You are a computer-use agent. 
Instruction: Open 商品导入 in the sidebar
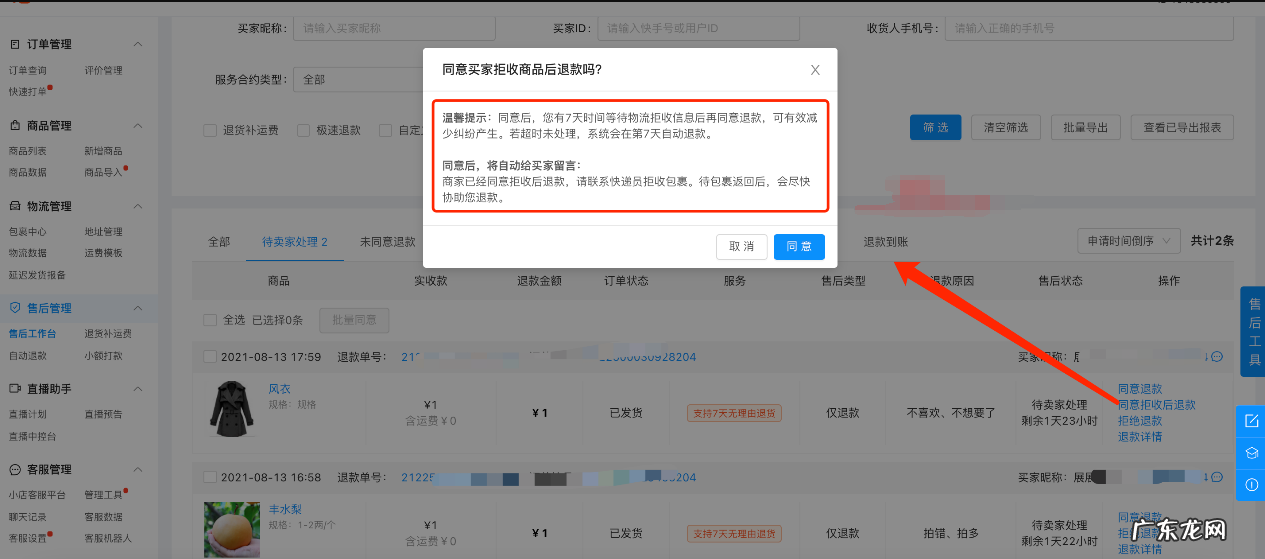tap(103, 172)
